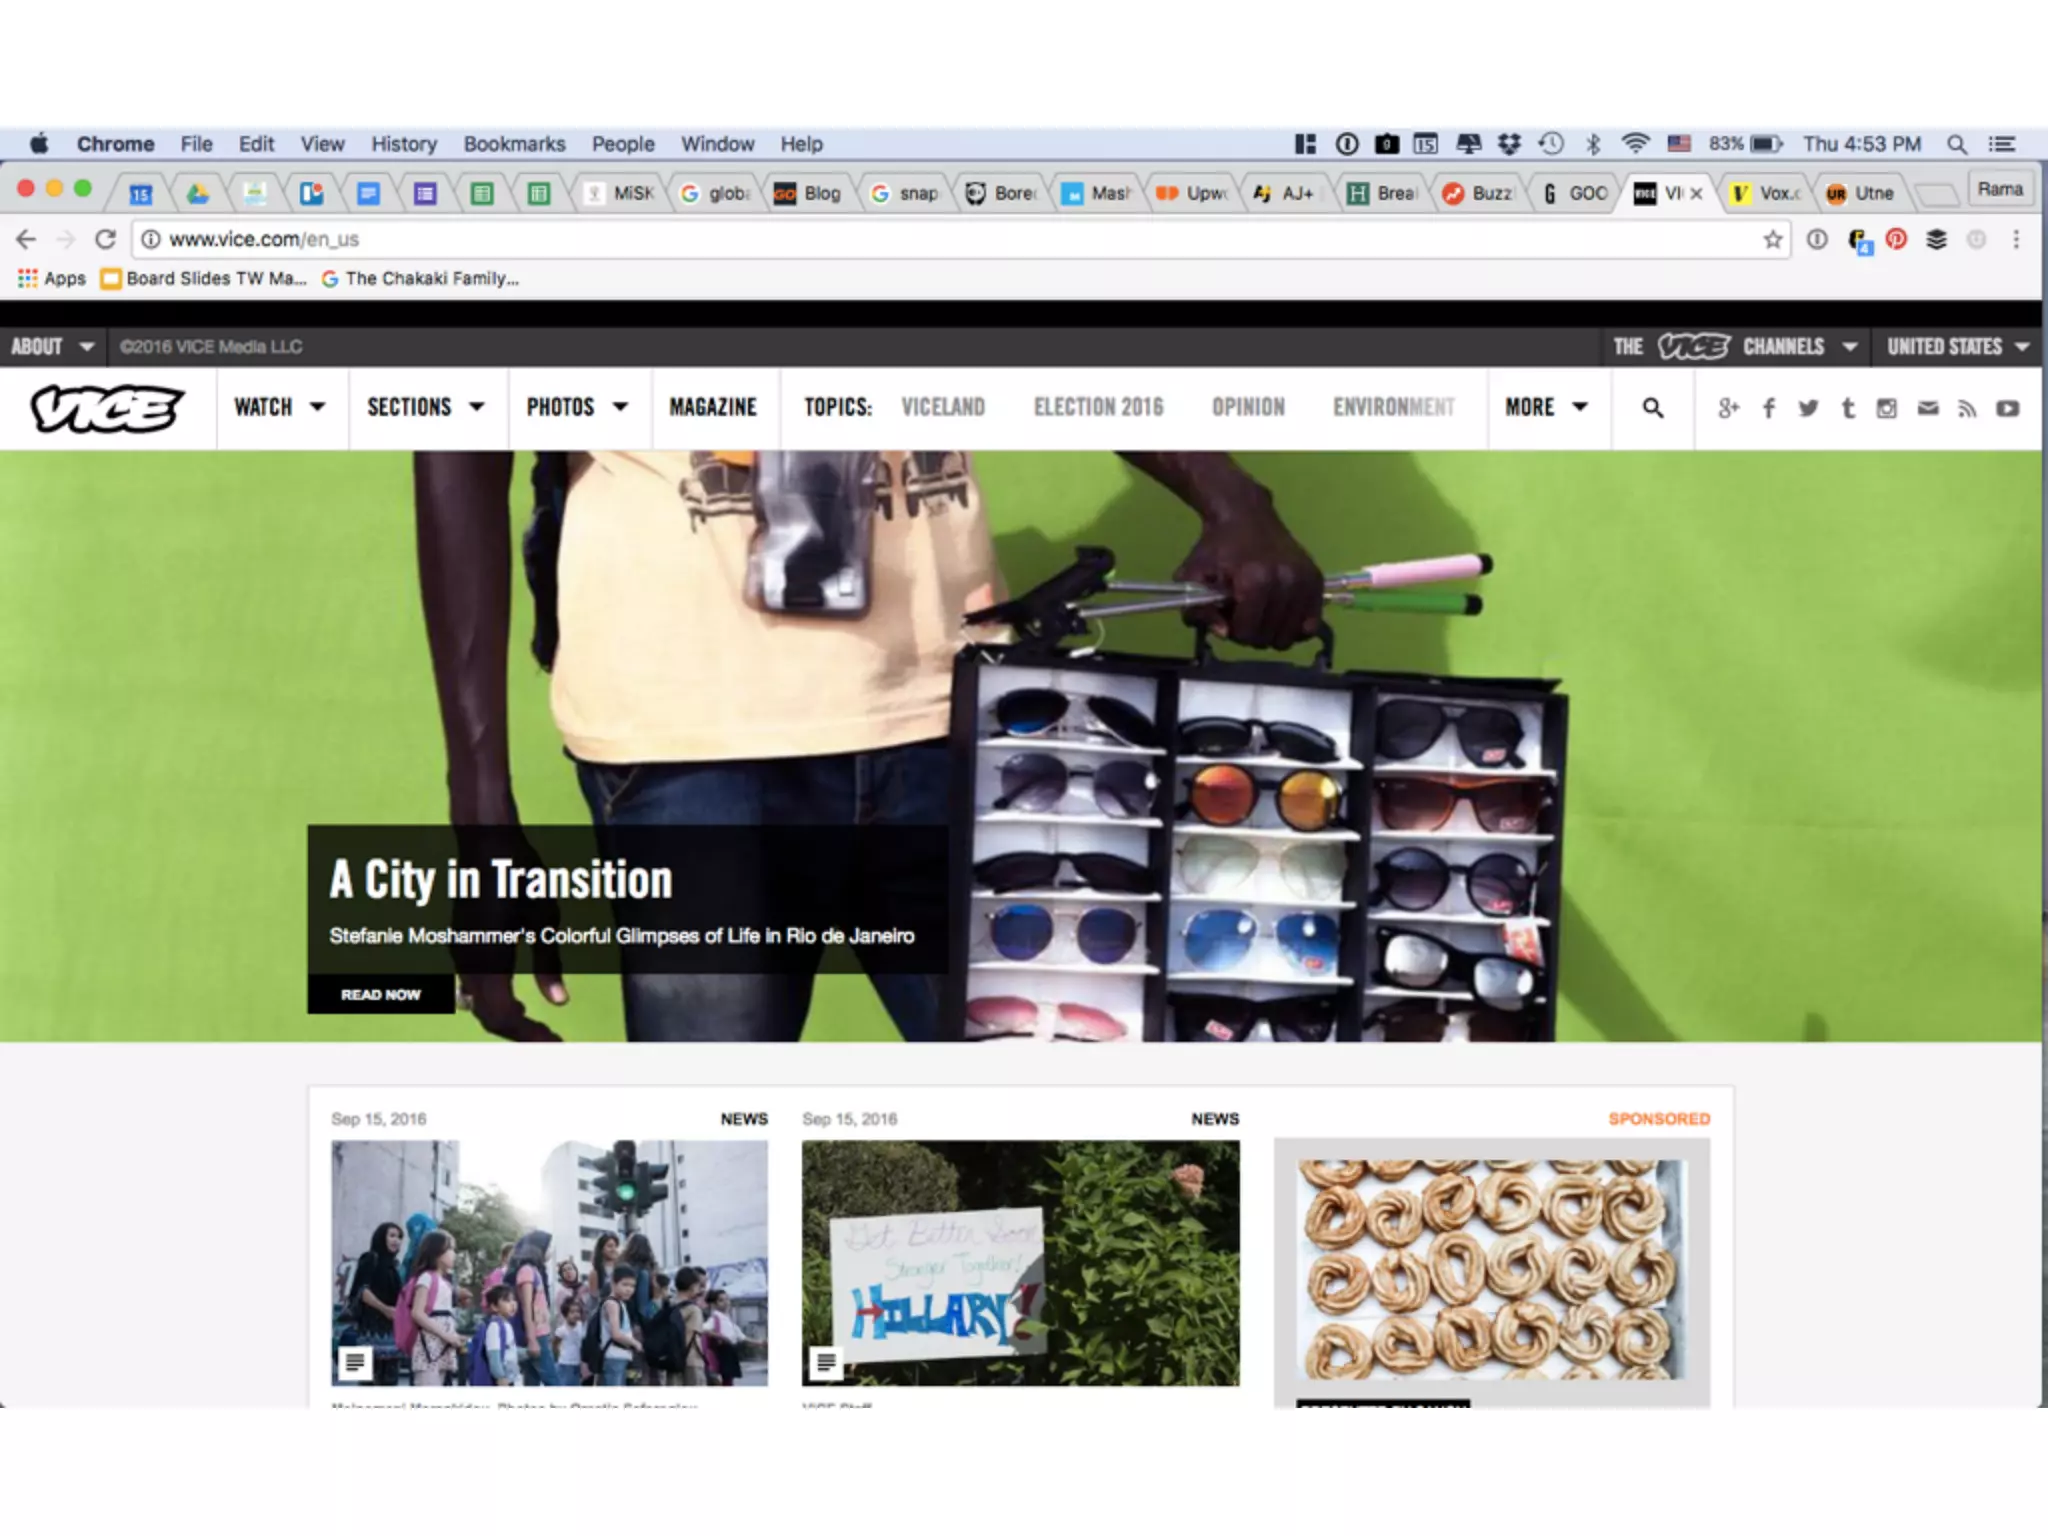This screenshot has height=1536, width=2048.
Task: Expand the Sections dropdown
Action: pos(426,407)
